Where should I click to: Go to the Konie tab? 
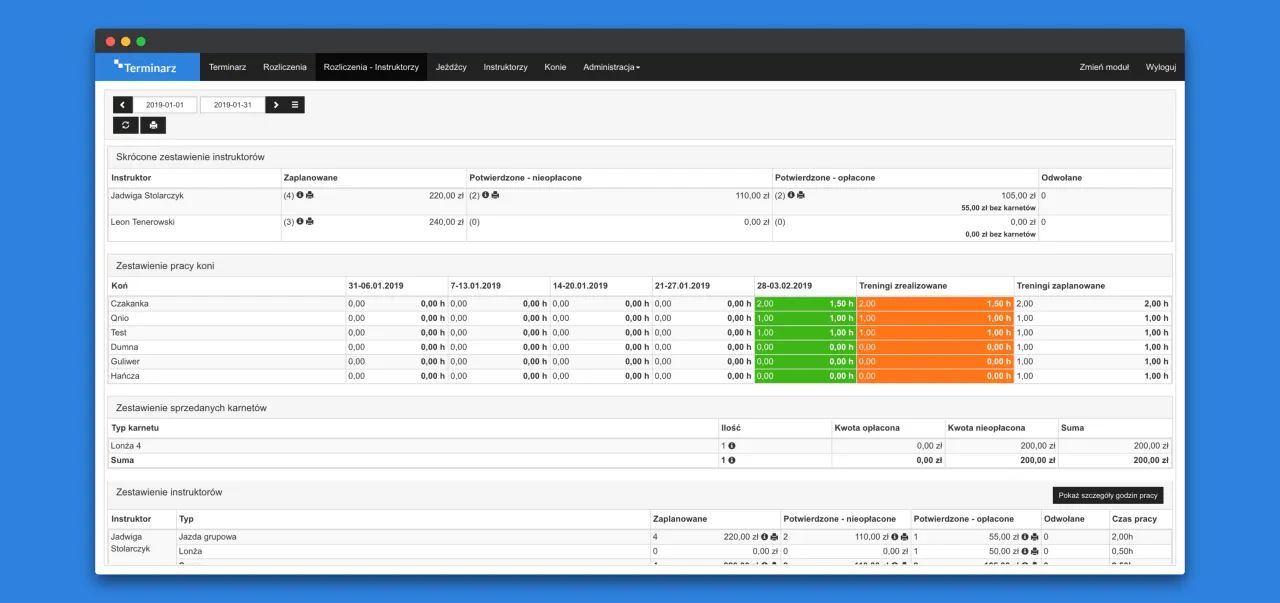[x=555, y=67]
